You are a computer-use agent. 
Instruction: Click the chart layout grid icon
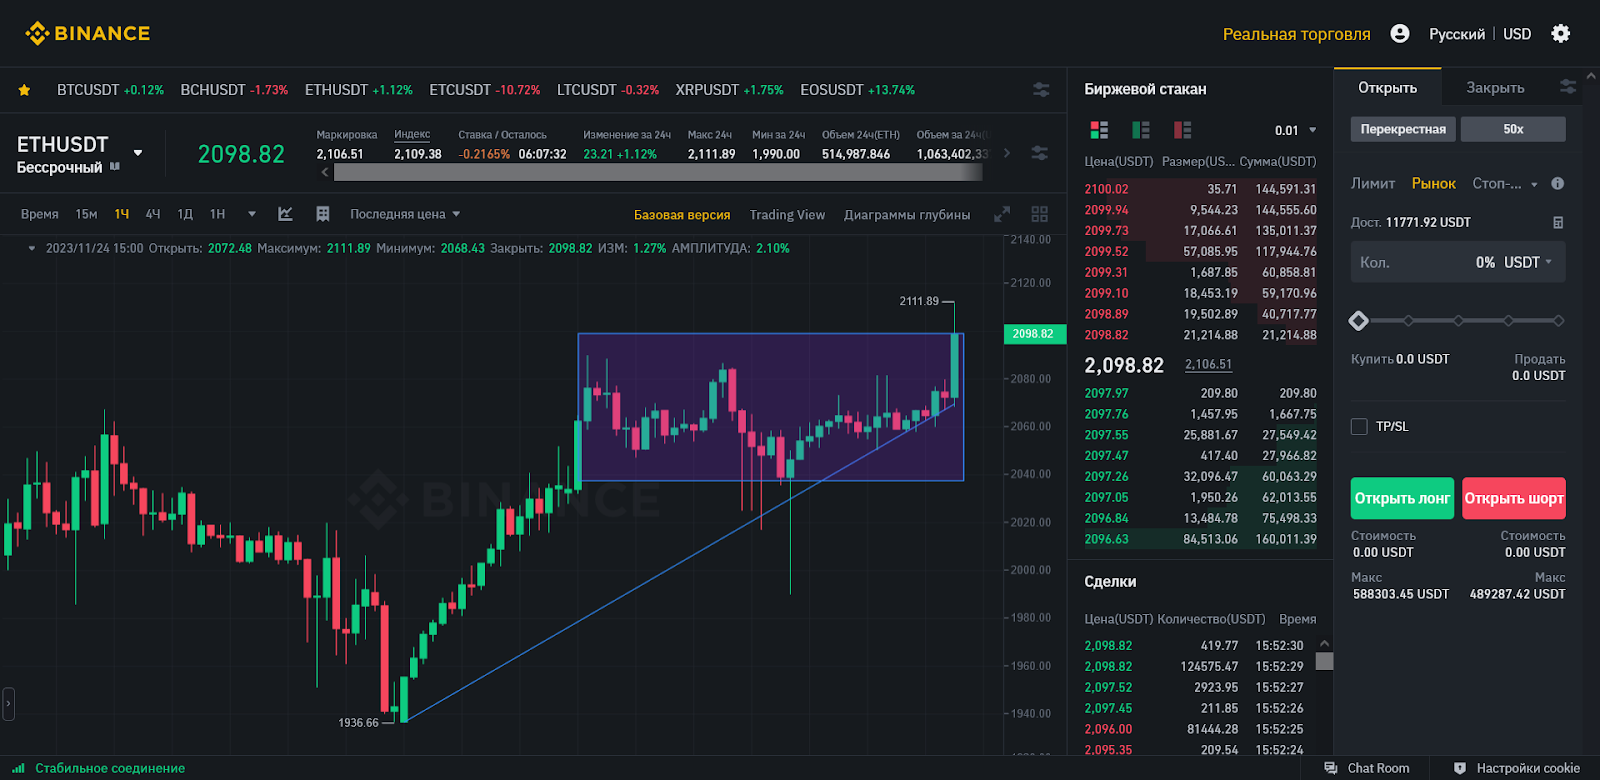pyautogui.click(x=323, y=214)
